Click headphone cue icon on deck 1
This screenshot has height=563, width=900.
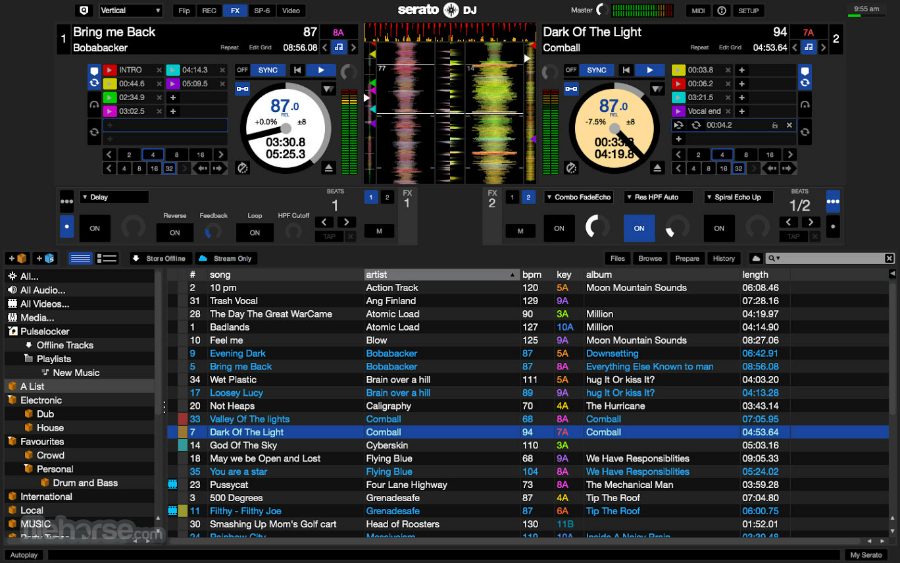click(94, 105)
